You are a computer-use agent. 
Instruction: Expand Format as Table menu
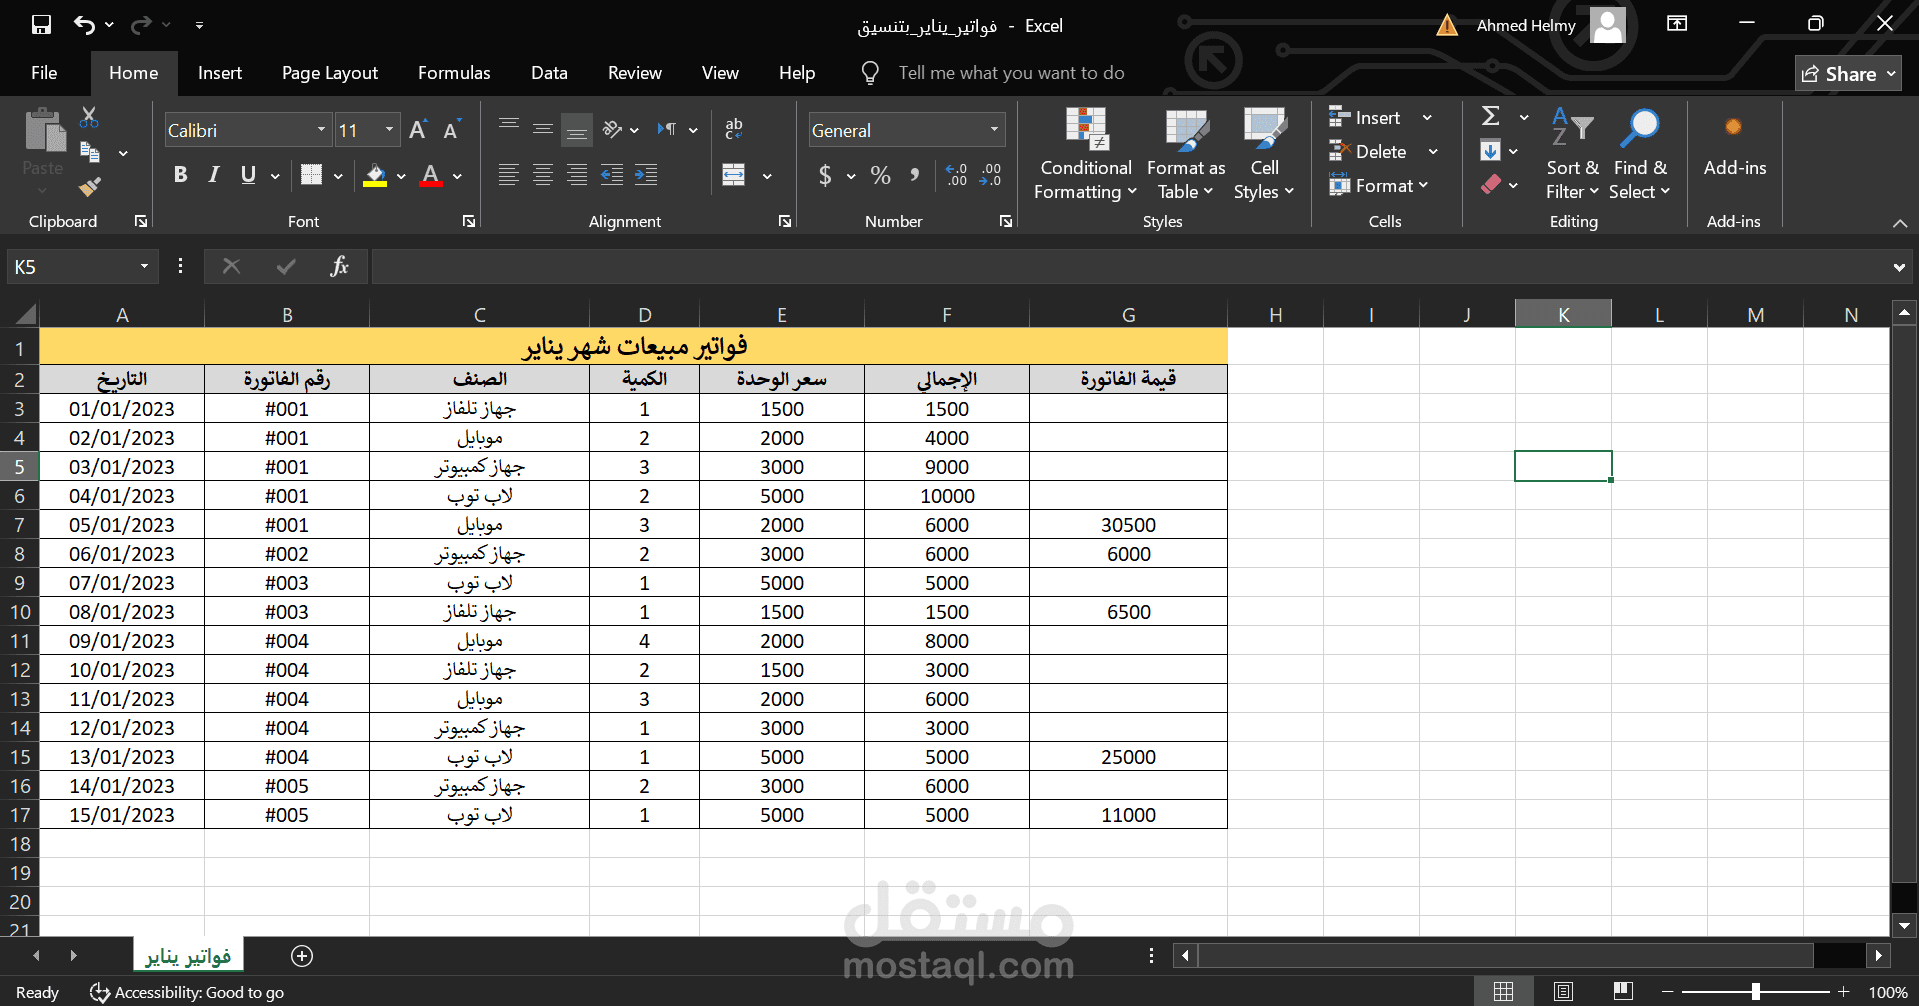1186,153
